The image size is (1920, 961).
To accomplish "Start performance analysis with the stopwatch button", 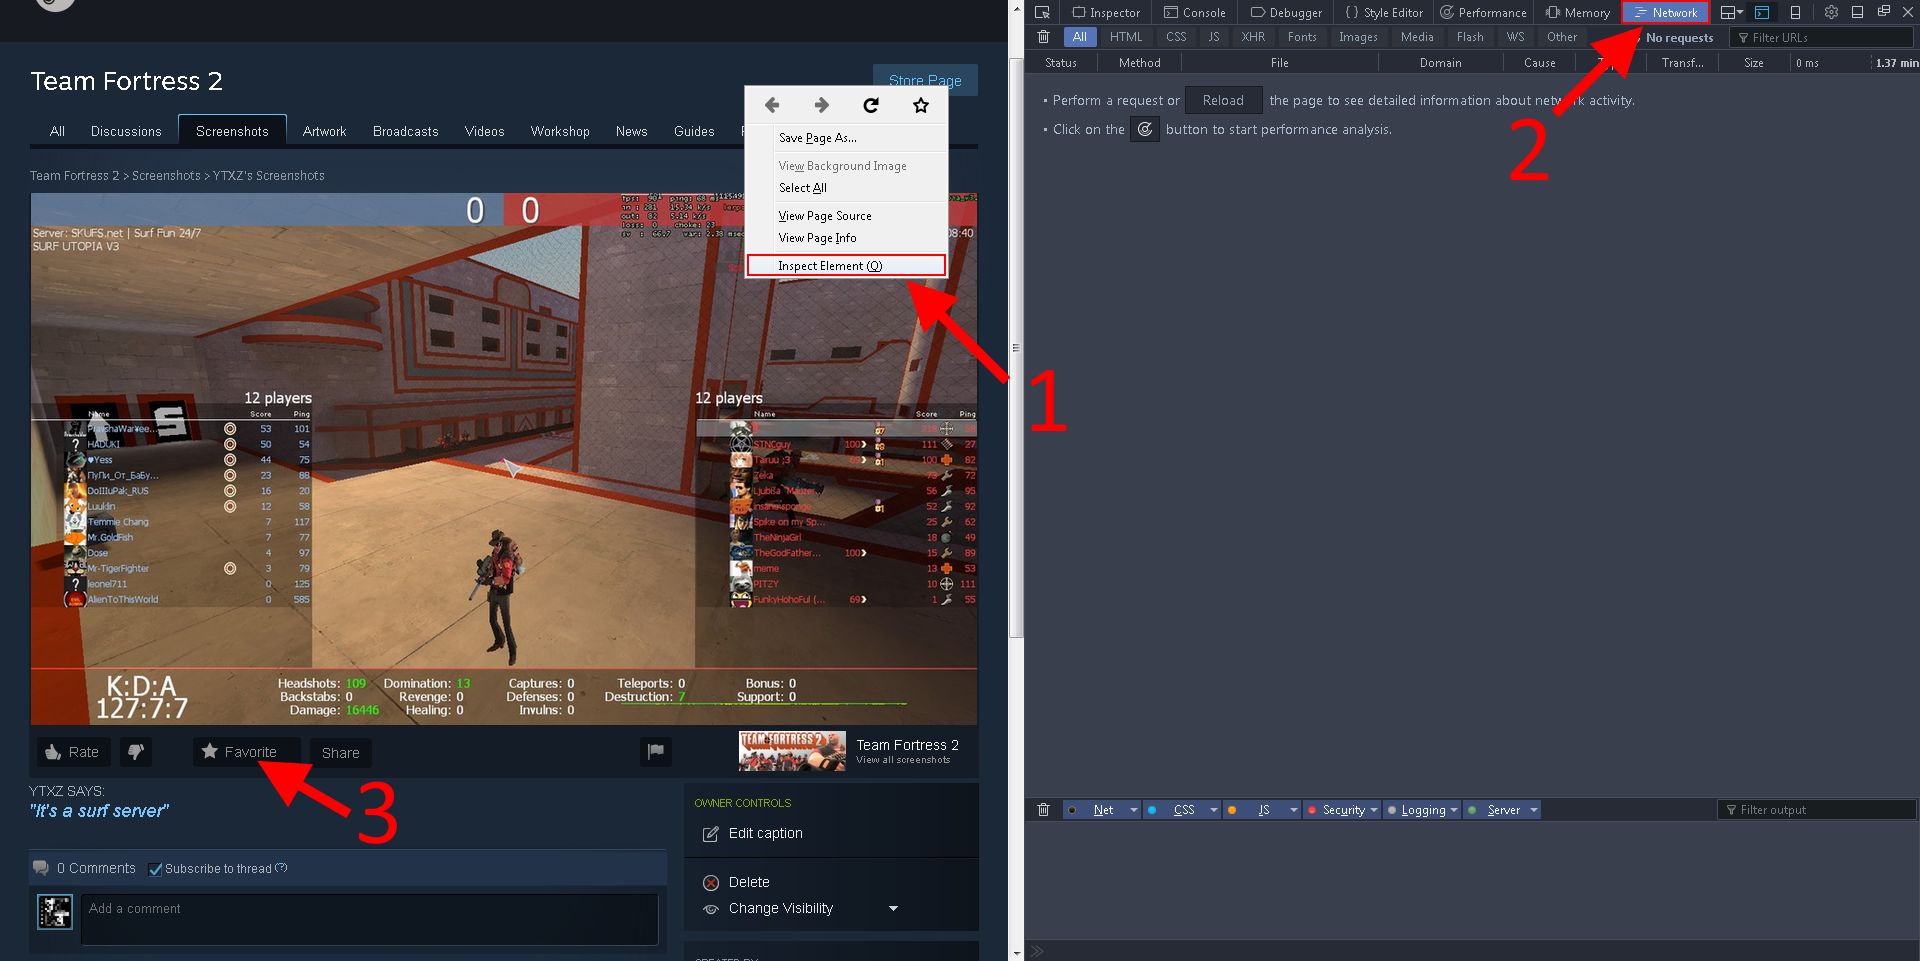I will pyautogui.click(x=1145, y=129).
